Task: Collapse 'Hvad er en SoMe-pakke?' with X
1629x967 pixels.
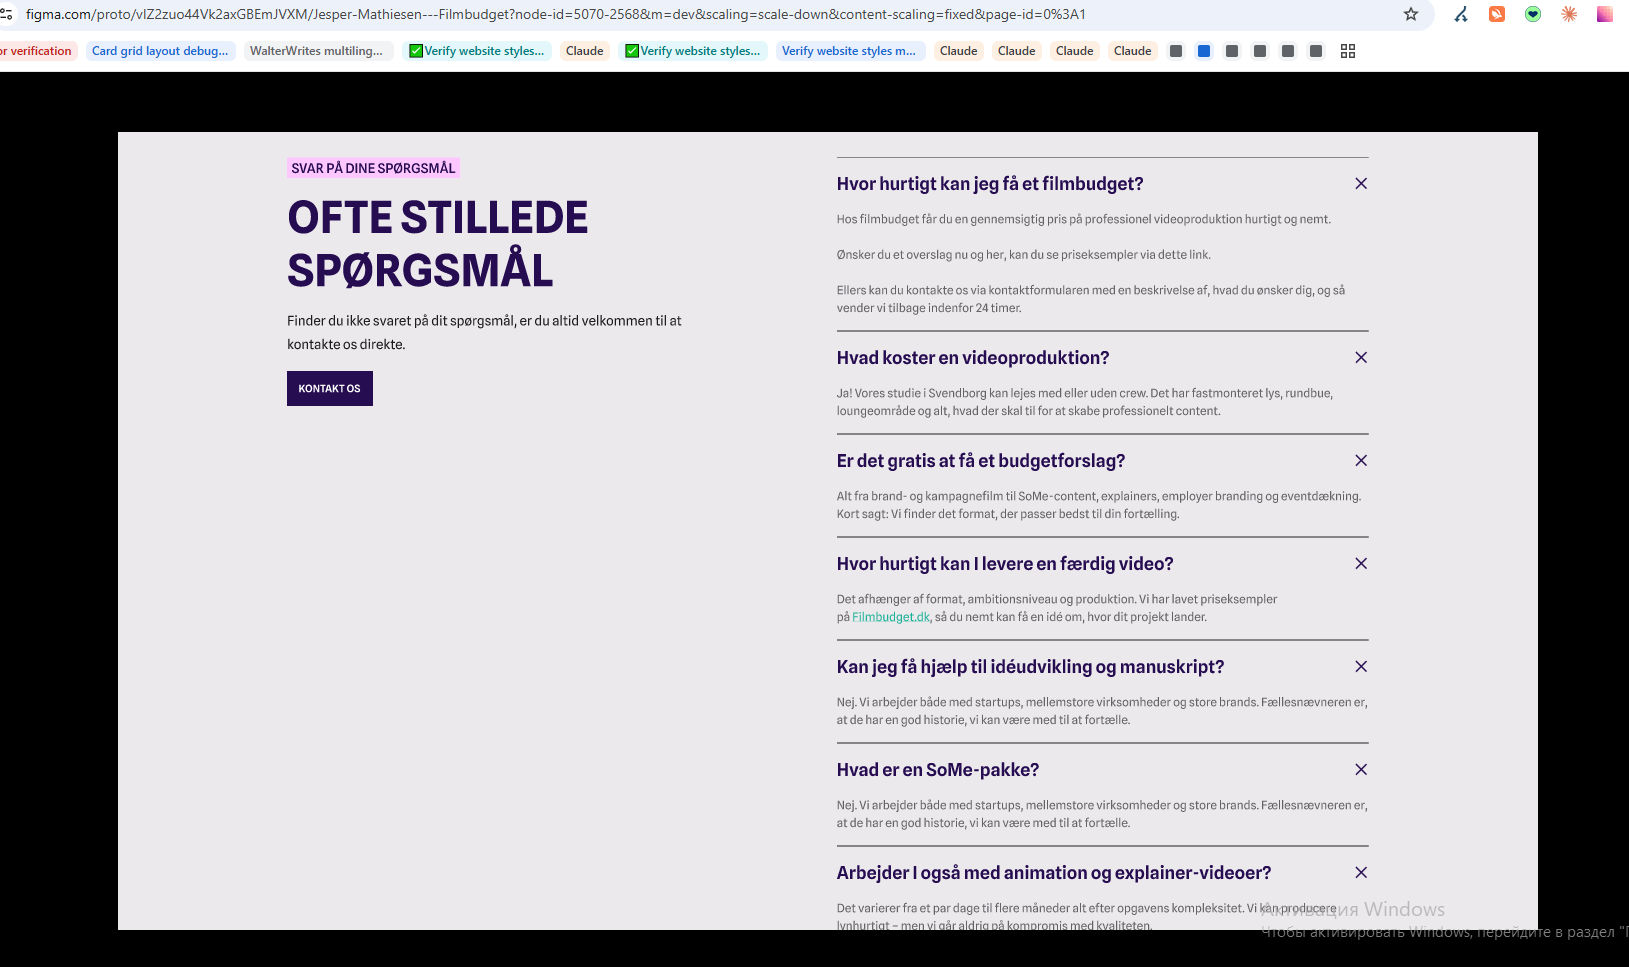Action: coord(1361,770)
